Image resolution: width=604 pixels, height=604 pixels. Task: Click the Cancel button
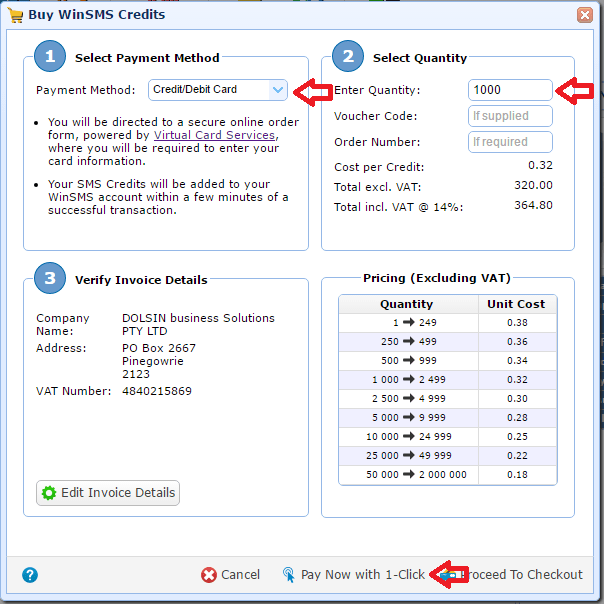click(230, 575)
